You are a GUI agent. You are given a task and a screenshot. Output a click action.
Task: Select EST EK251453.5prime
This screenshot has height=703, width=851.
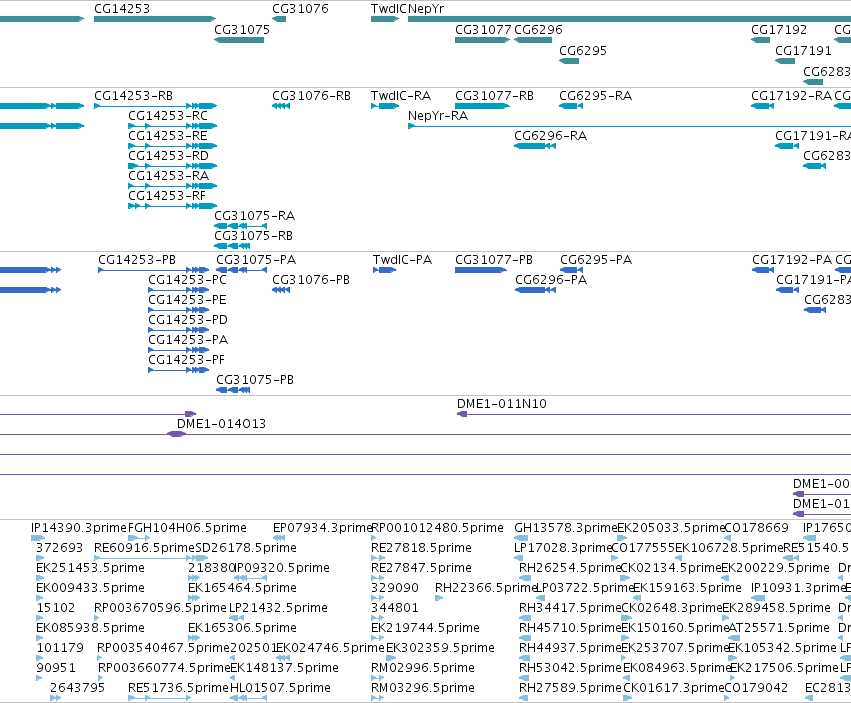tap(90, 568)
